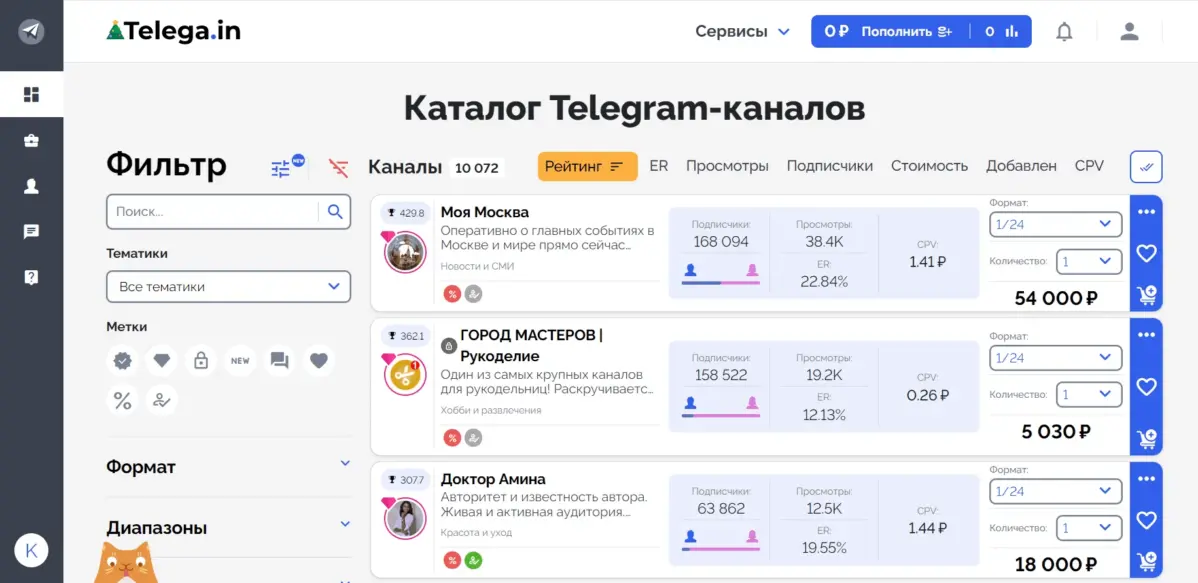
Task: Sort channels by ER
Action: (659, 166)
